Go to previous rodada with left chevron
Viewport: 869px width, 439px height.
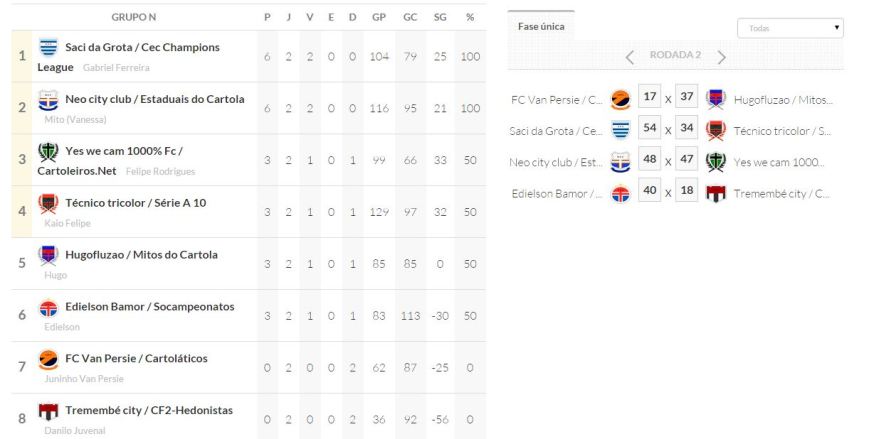click(630, 56)
